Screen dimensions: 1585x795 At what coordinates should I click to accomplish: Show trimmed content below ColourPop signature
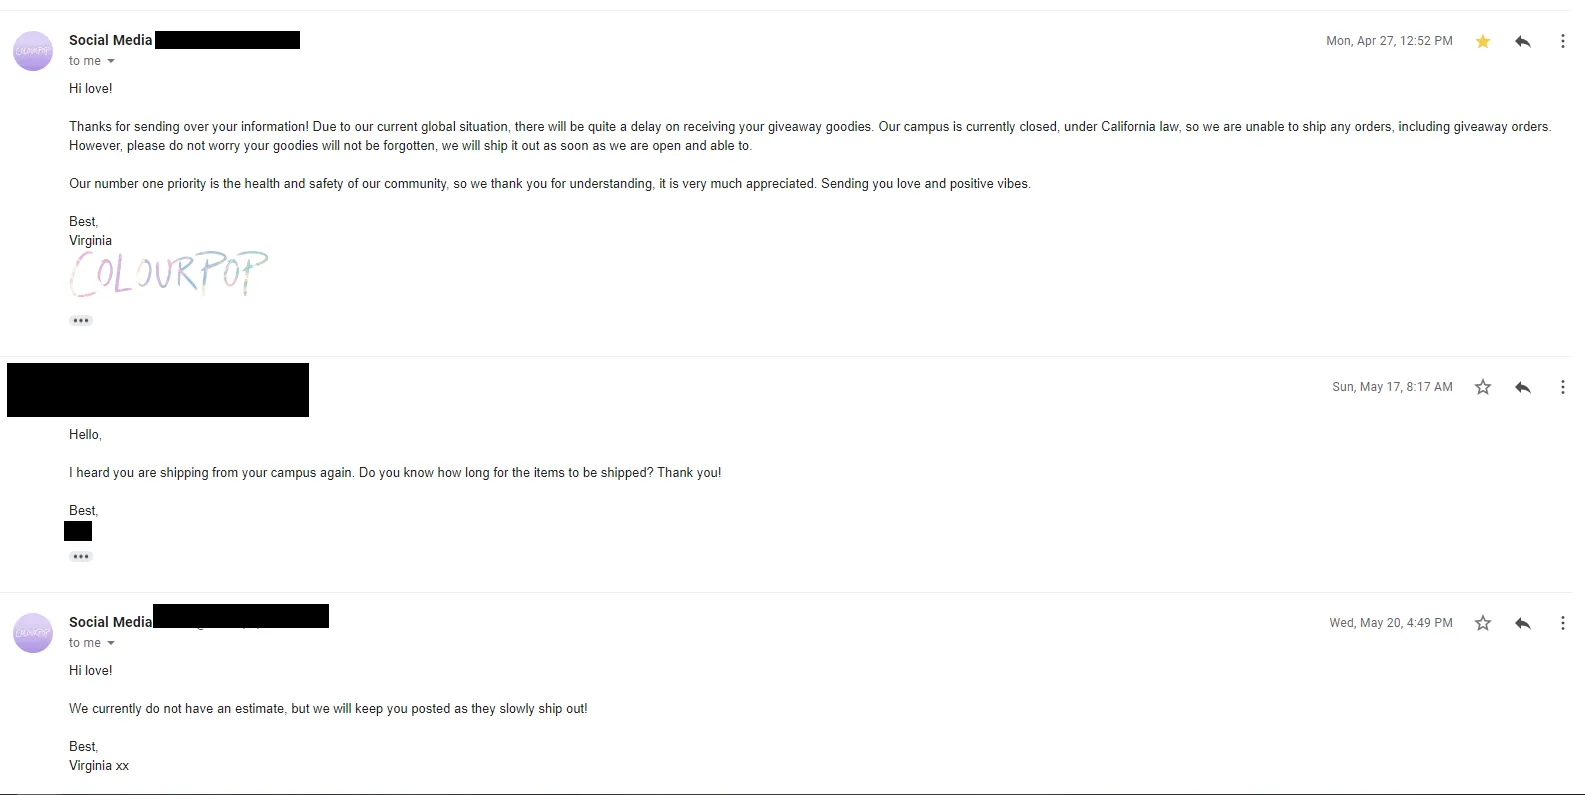click(x=81, y=321)
